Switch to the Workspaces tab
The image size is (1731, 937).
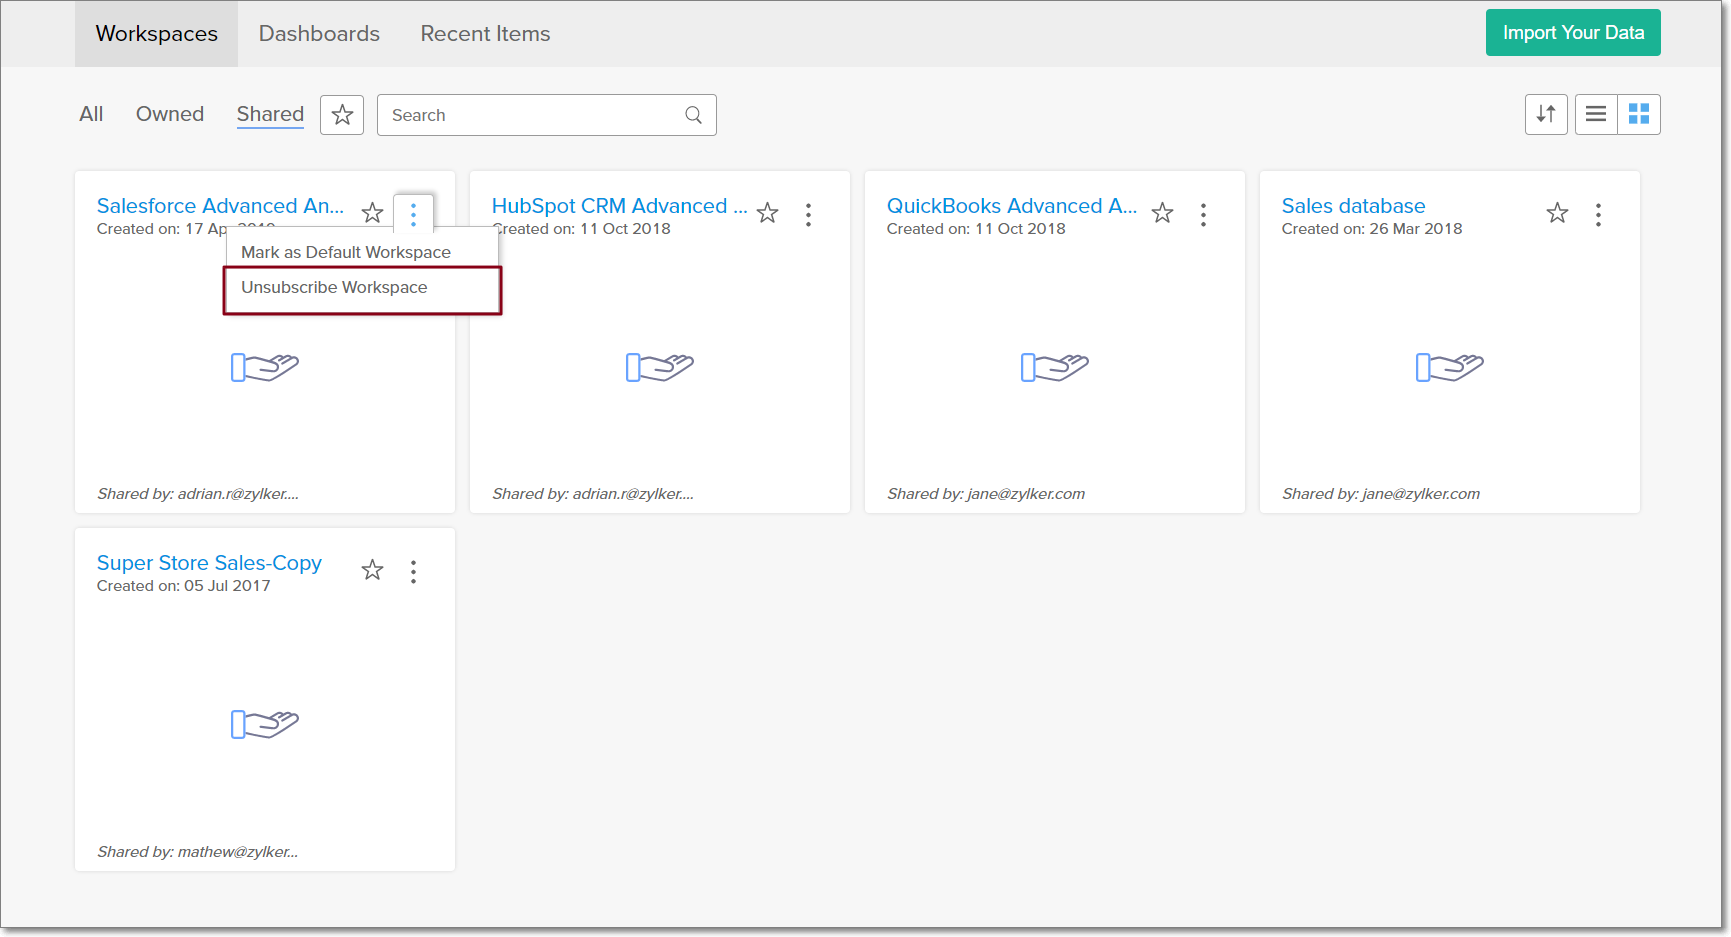(x=157, y=34)
